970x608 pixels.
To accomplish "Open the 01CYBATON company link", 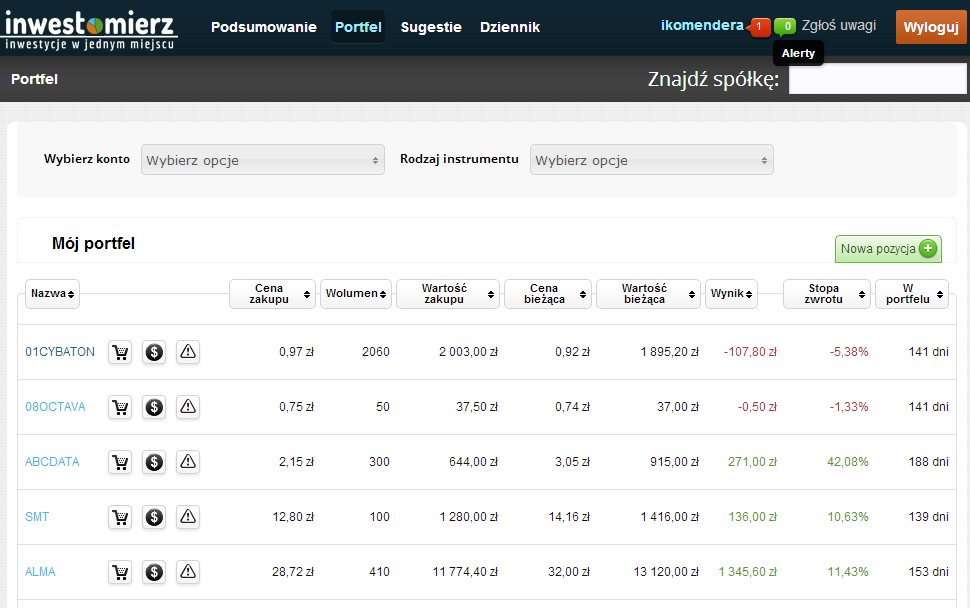I will click(x=60, y=352).
